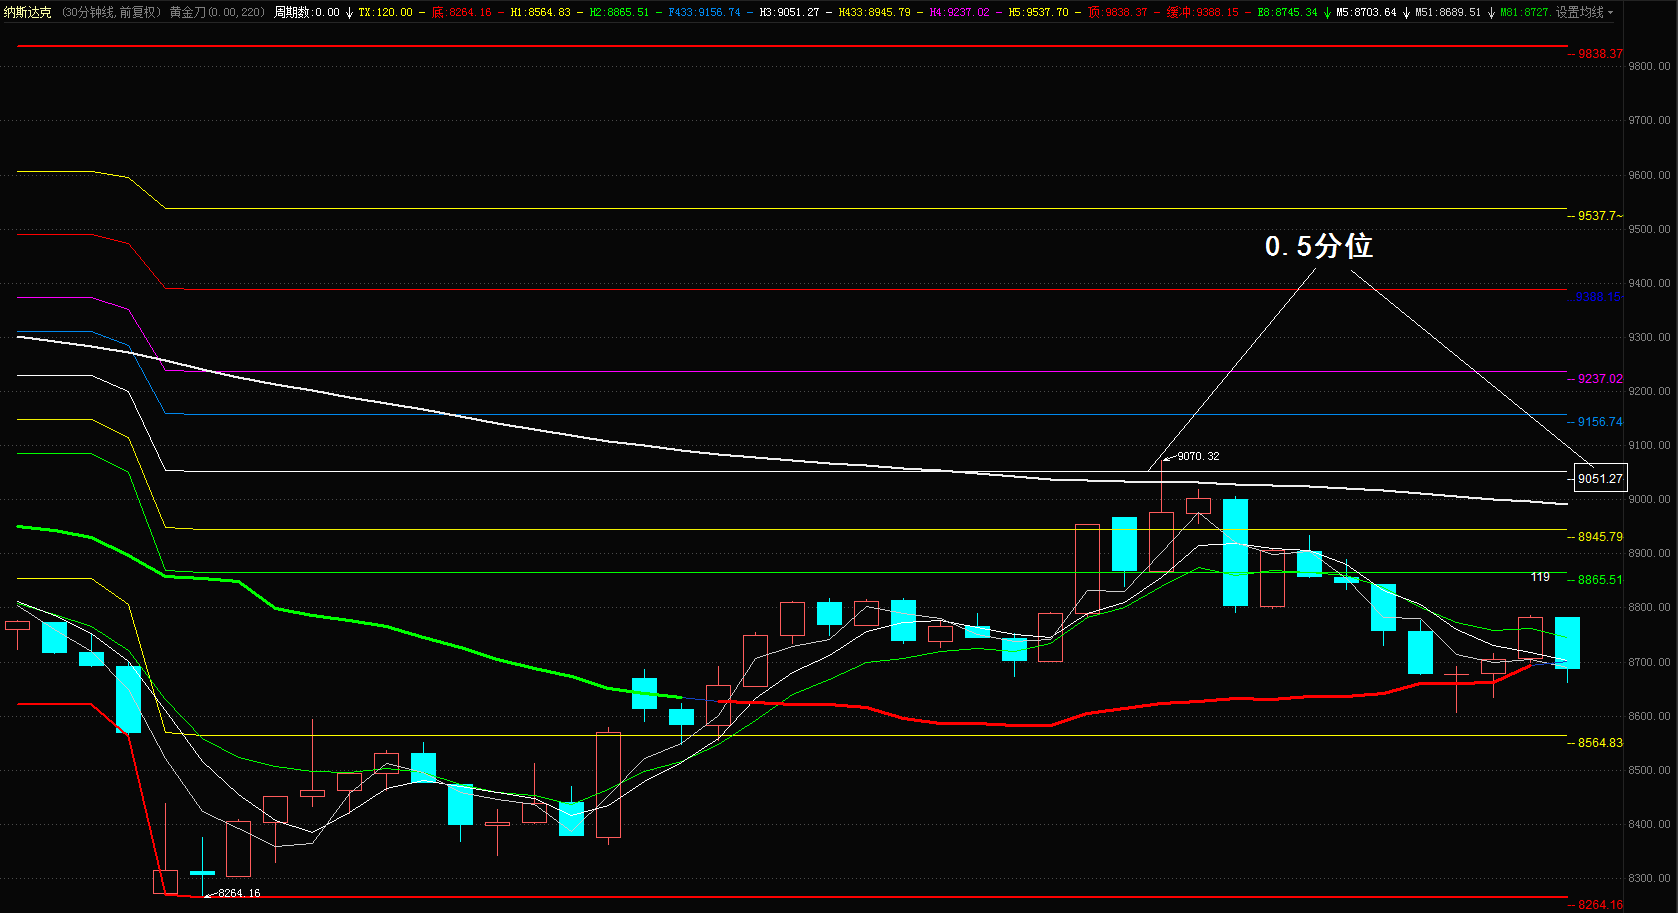
Task: Click the 顶:9838.37 header value
Action: [x=1118, y=12]
